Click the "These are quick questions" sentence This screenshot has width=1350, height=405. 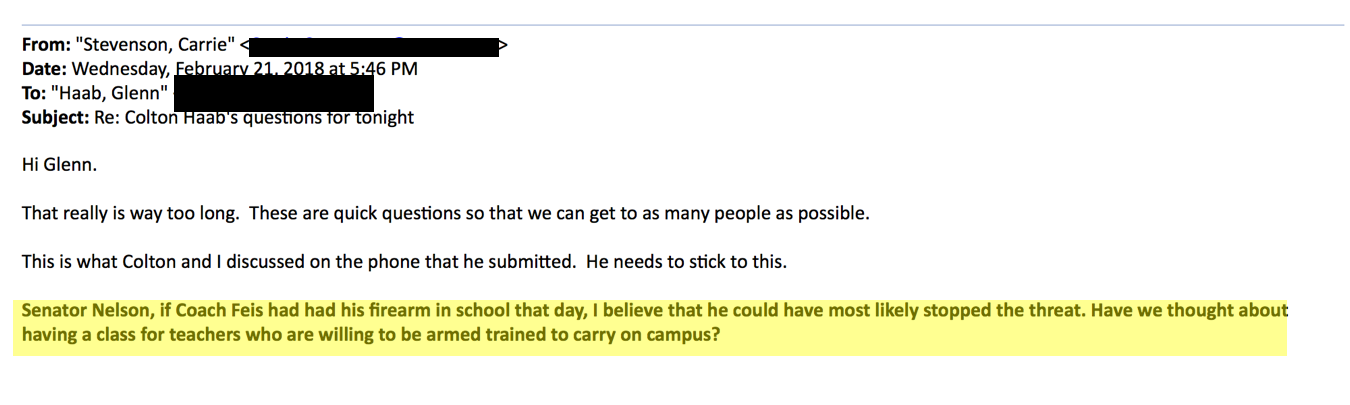pyautogui.click(x=500, y=213)
